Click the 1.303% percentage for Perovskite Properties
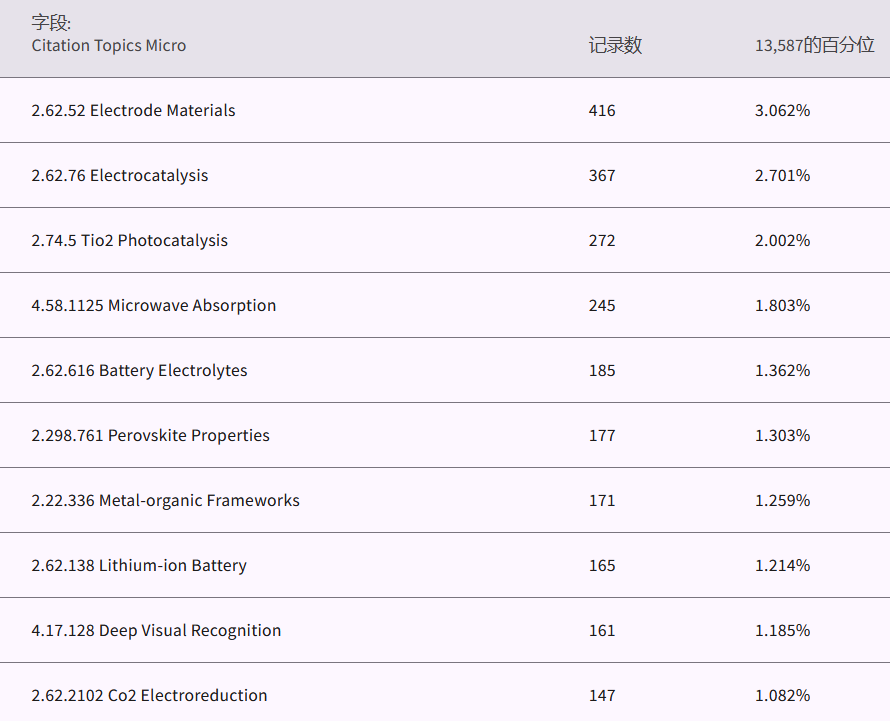890x721 pixels. [x=782, y=435]
